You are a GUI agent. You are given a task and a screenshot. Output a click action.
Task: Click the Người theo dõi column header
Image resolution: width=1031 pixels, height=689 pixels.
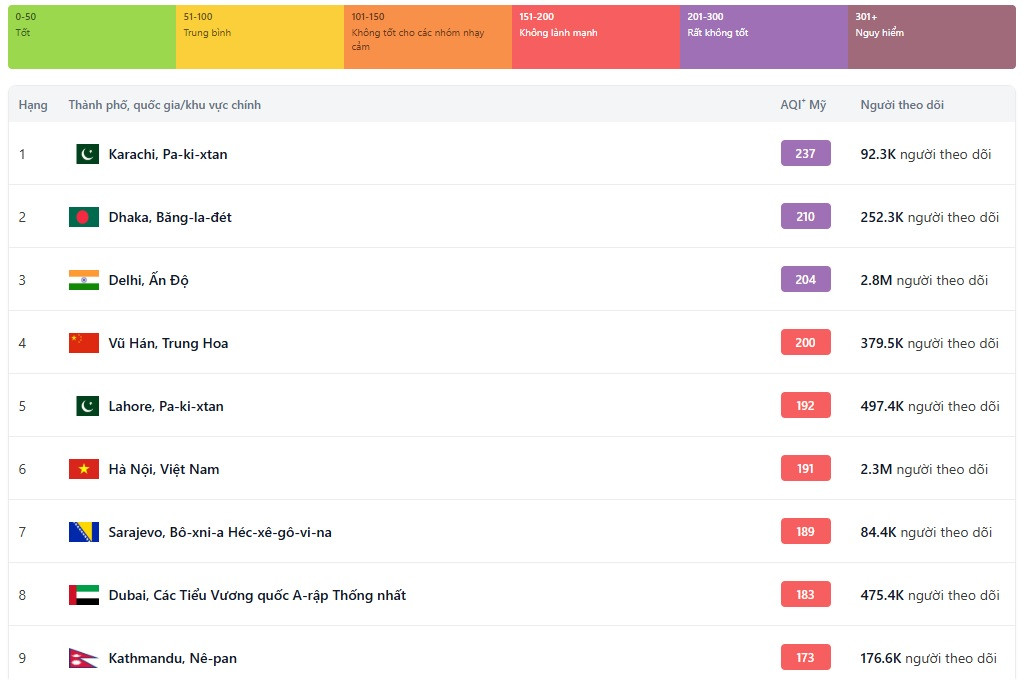(901, 105)
